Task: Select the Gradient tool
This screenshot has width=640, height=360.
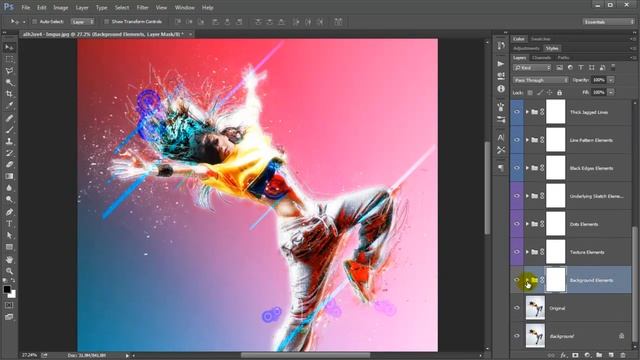Action: (9, 176)
